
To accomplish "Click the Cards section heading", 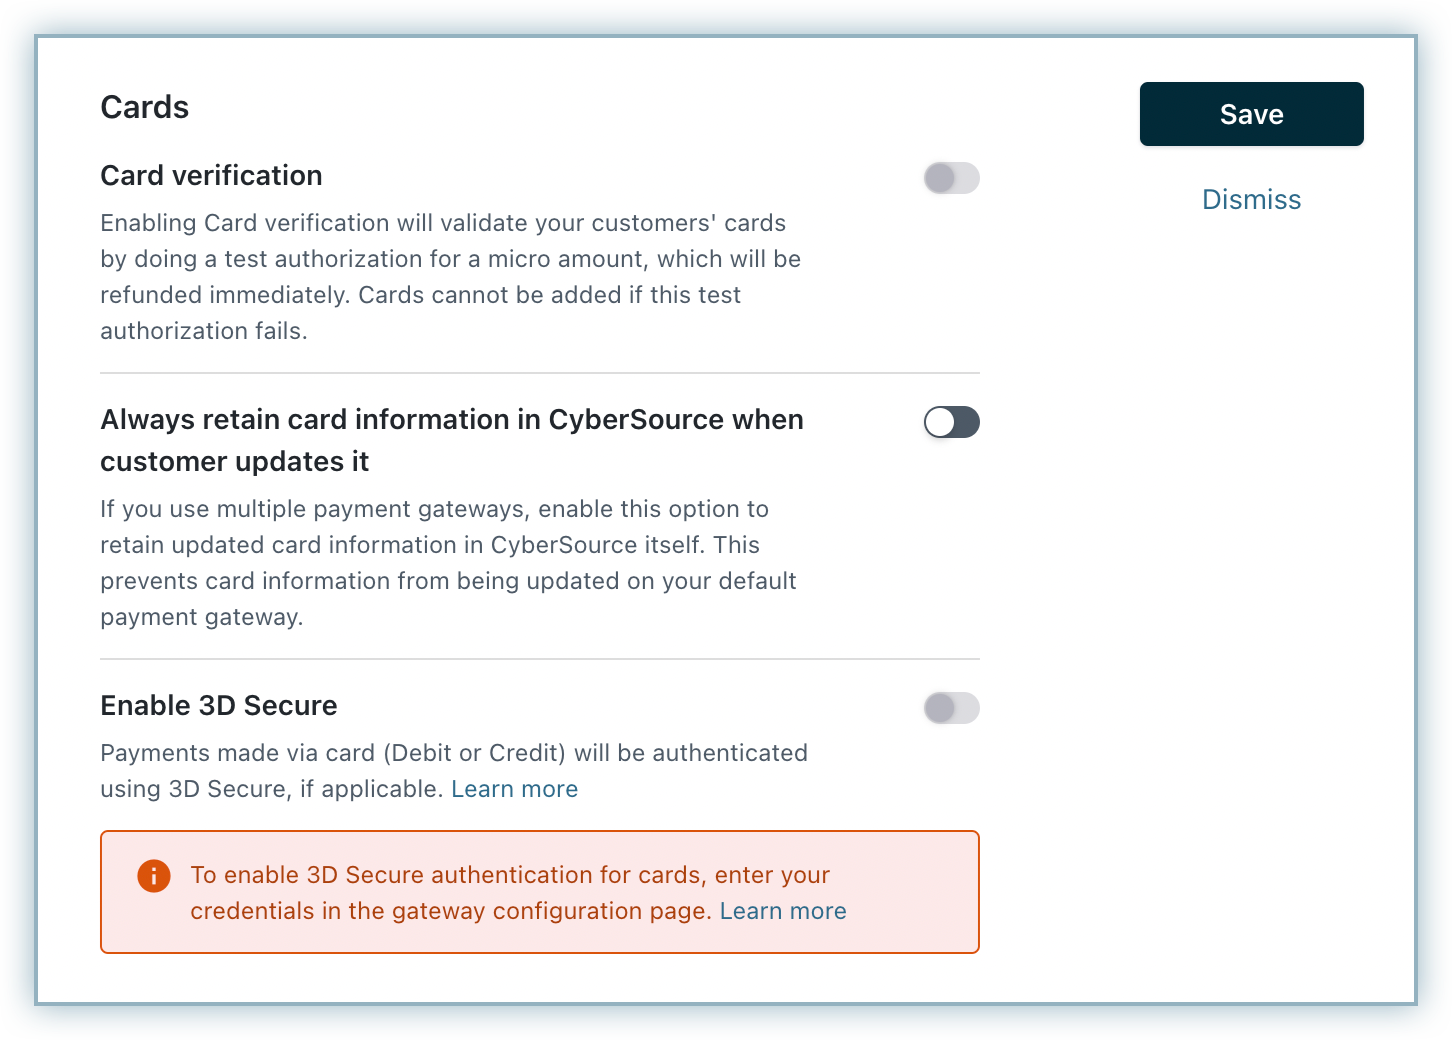I will (x=145, y=107).
